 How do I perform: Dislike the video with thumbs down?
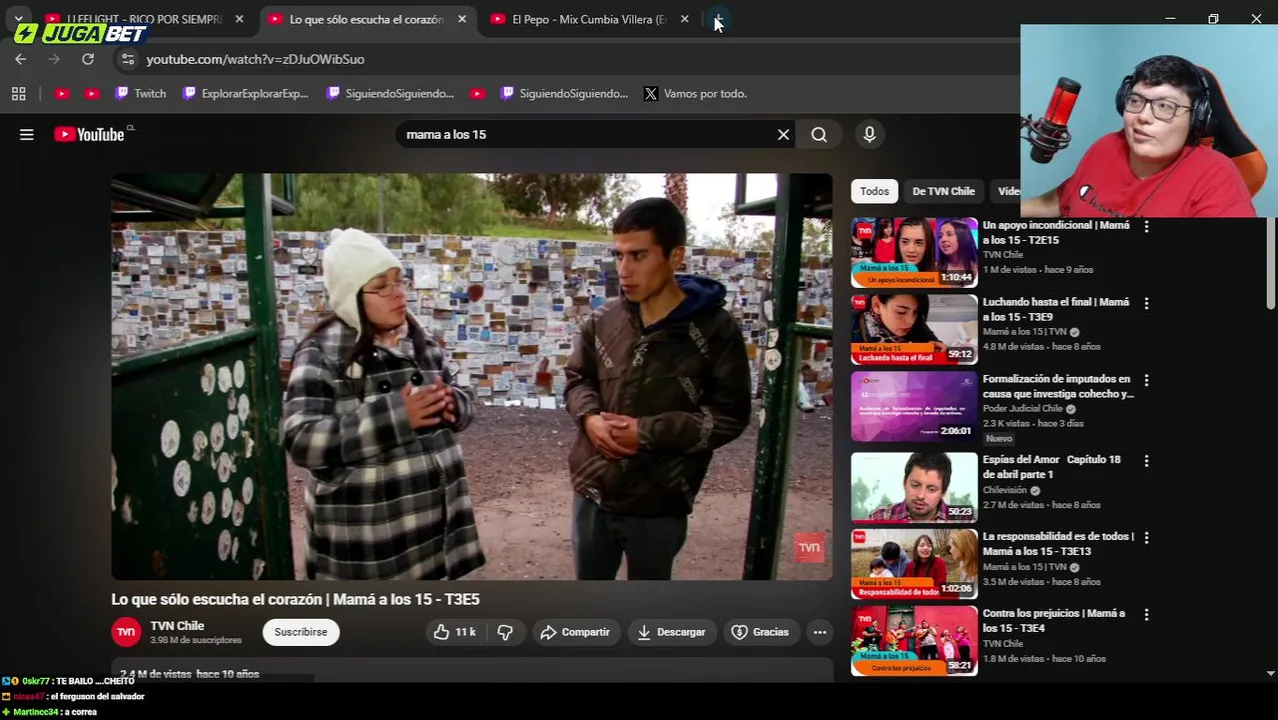tap(505, 632)
